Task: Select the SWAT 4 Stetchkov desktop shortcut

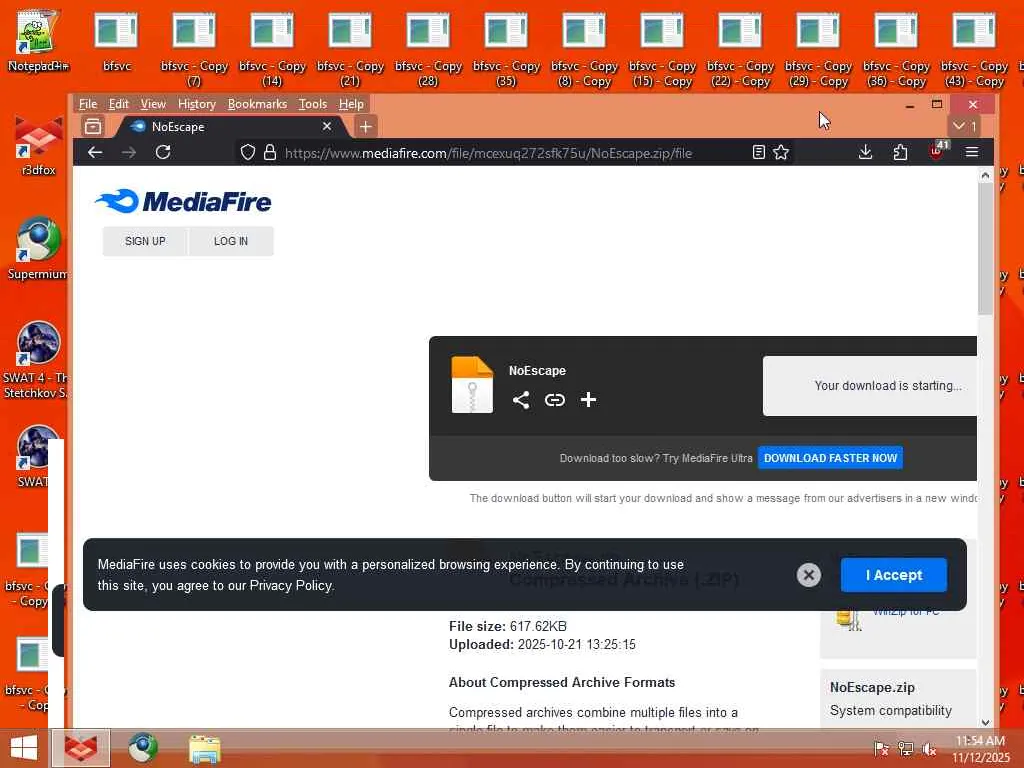Action: (37, 360)
